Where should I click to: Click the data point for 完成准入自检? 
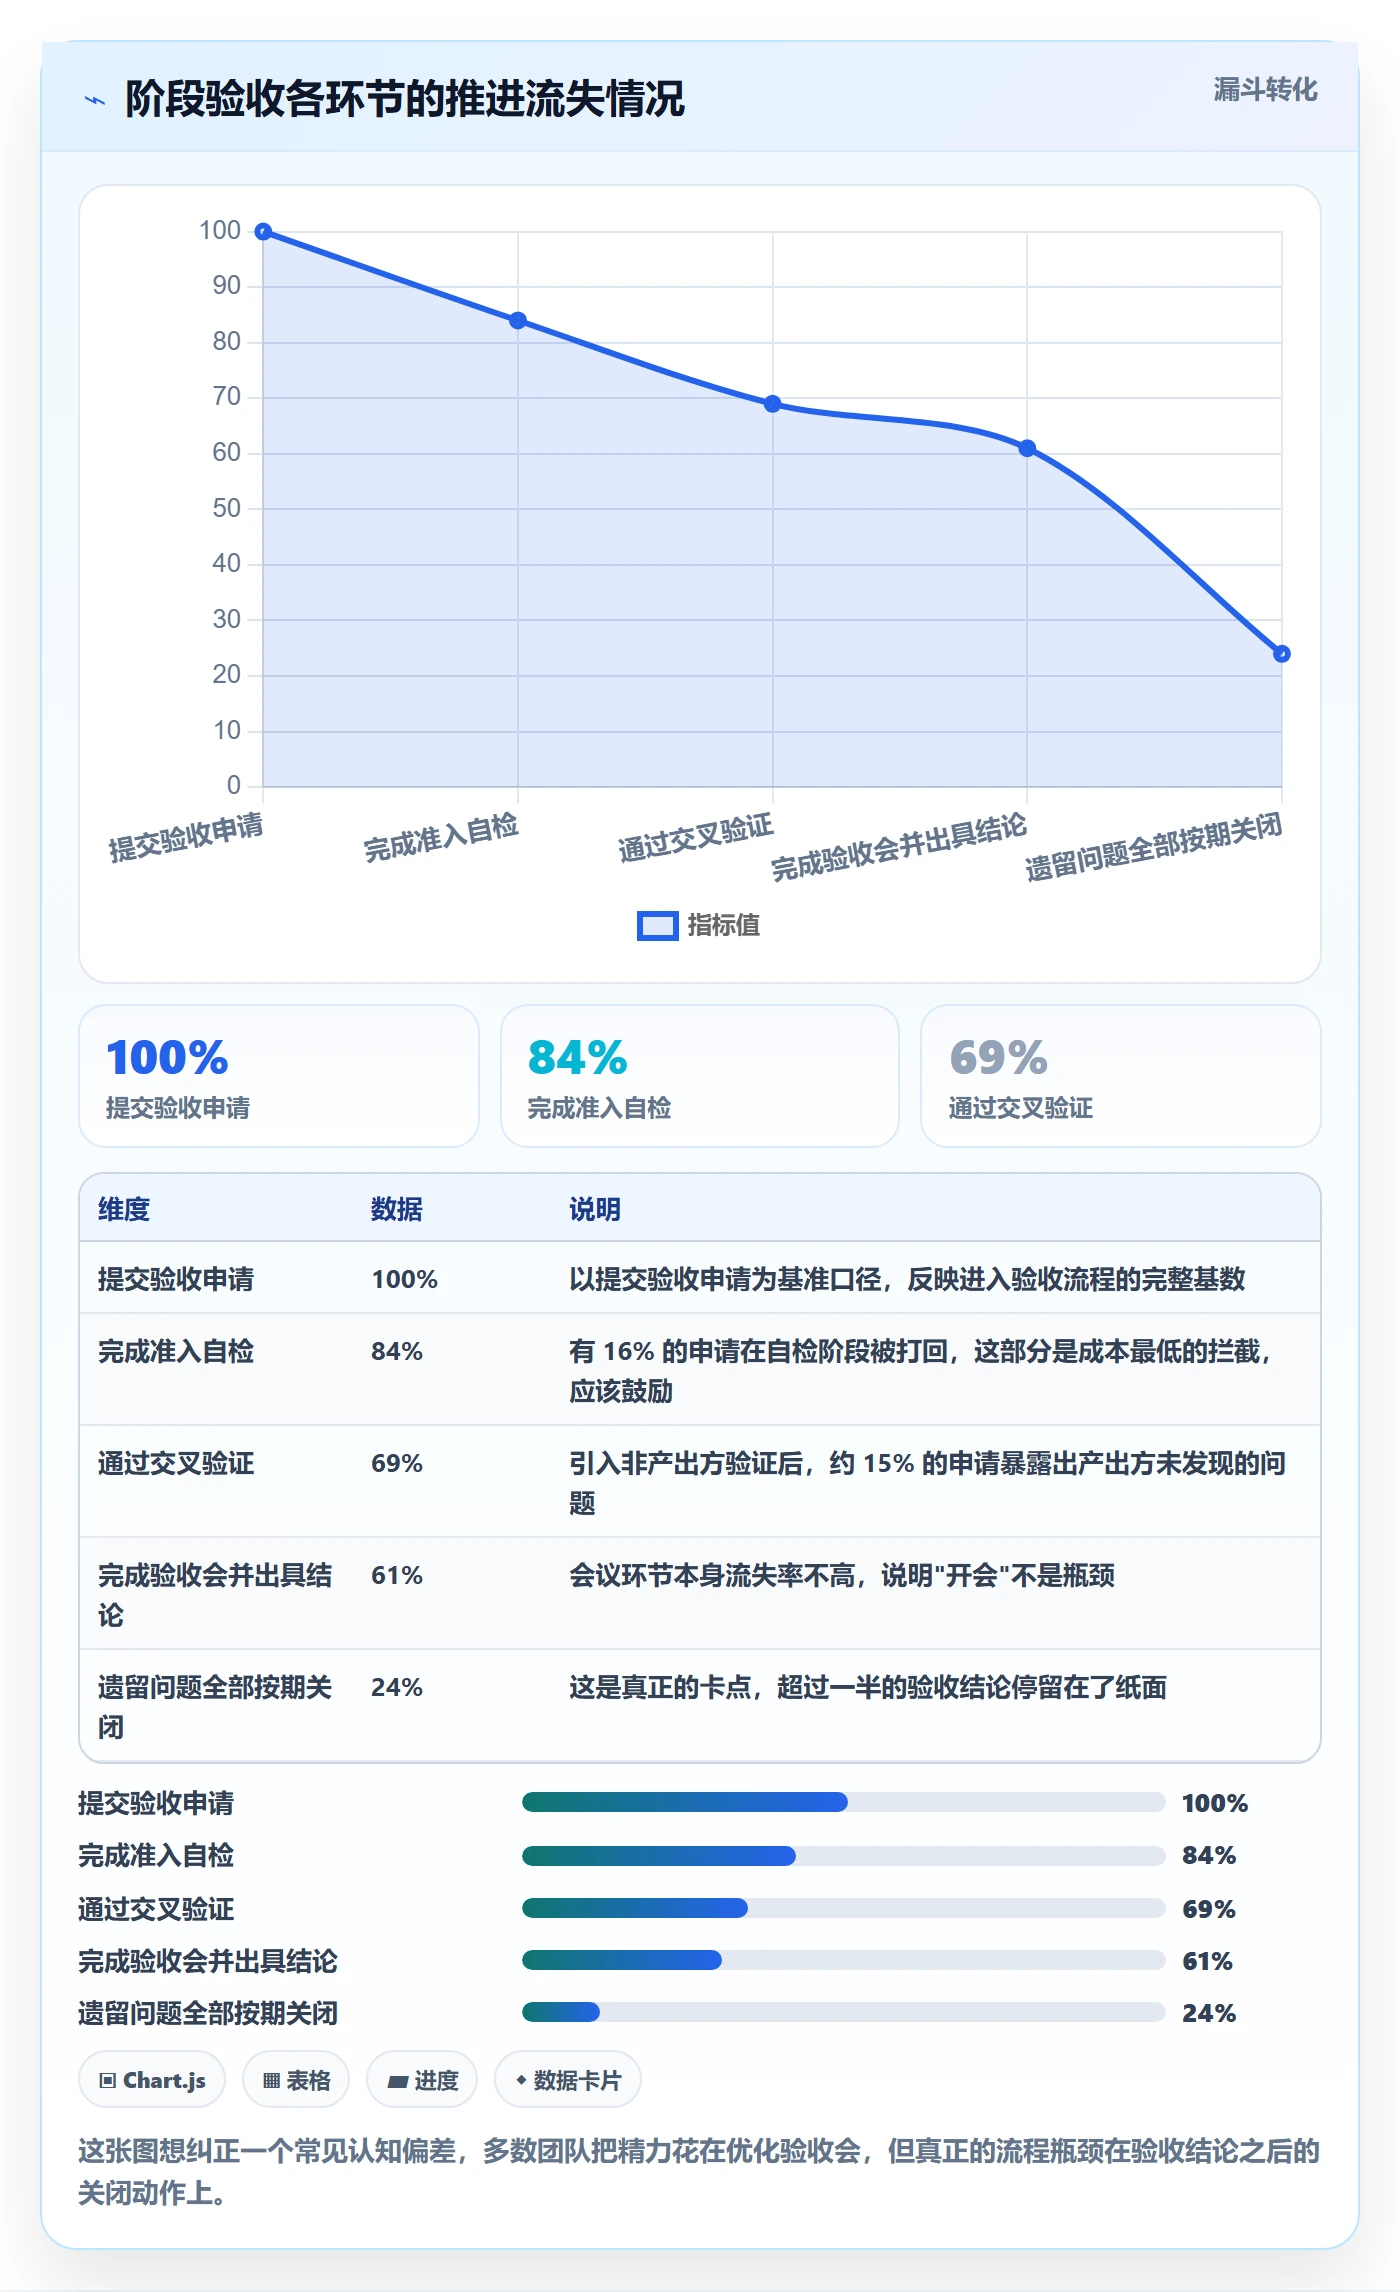pos(518,321)
